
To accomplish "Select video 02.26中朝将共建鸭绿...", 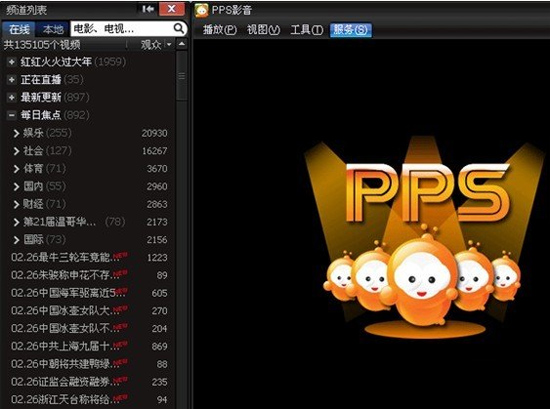I will coord(65,364).
